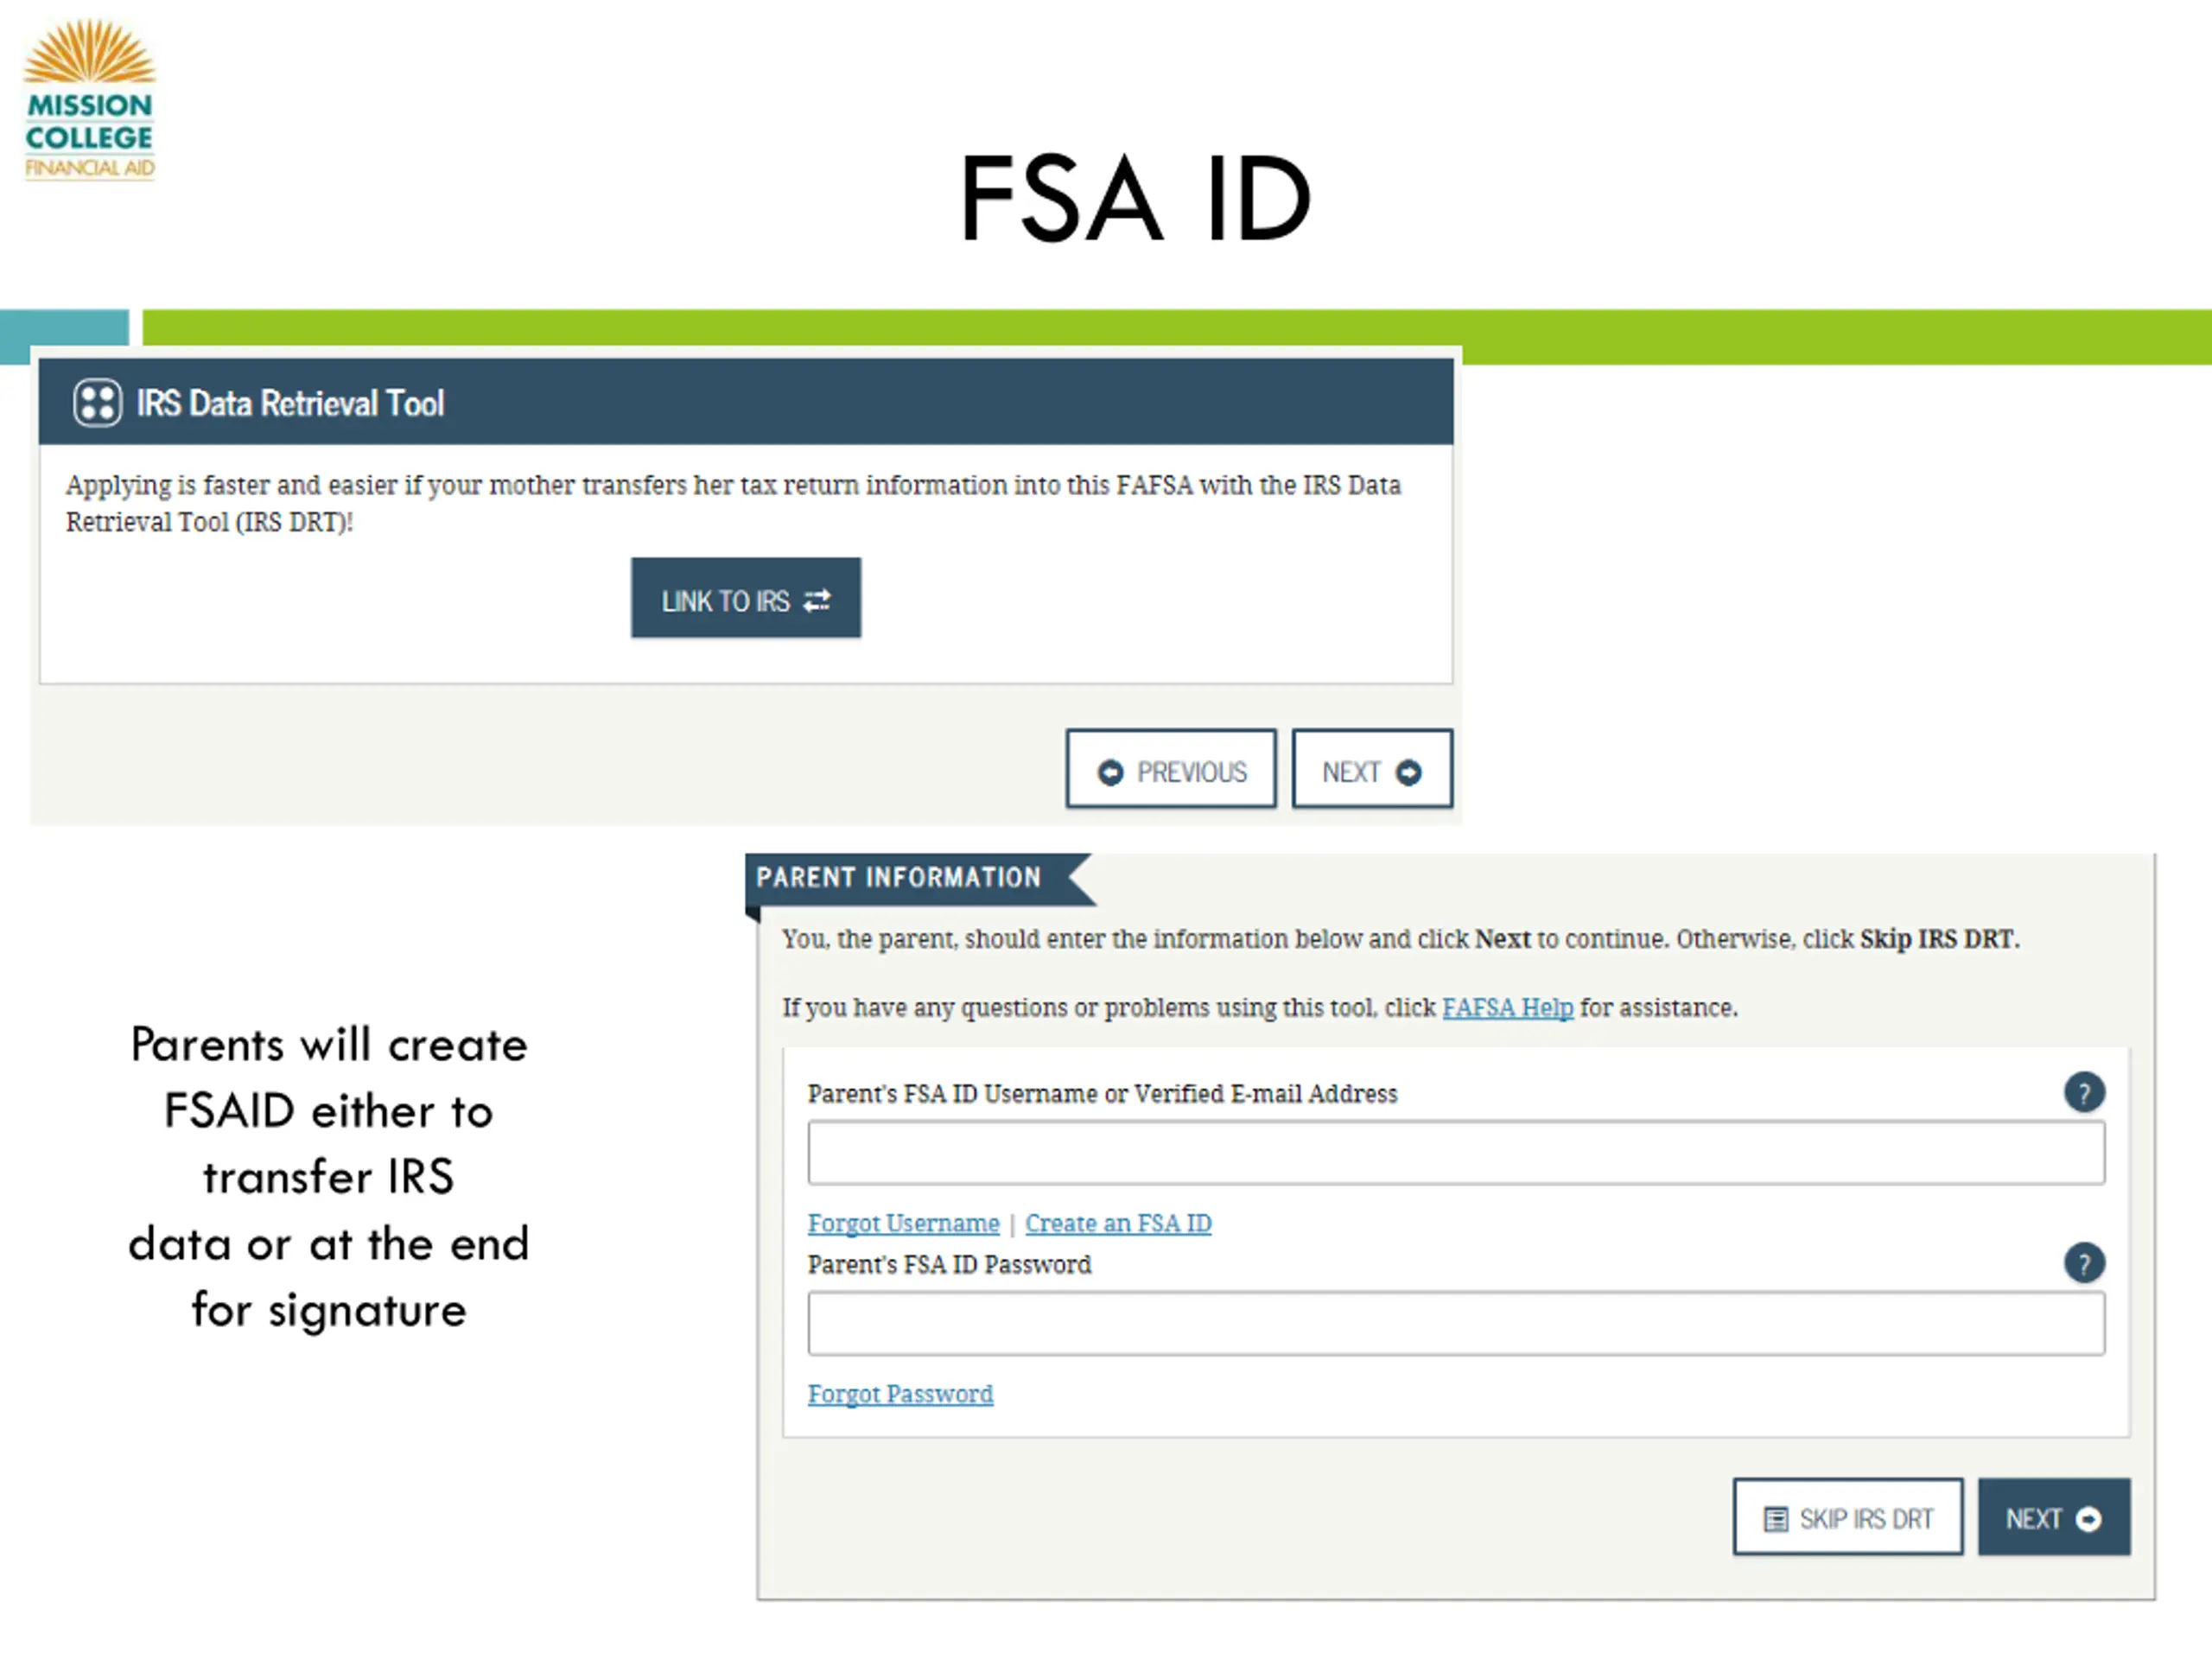
Task: Click NEXT beside the PREVIOUS button
Action: [x=1371, y=771]
